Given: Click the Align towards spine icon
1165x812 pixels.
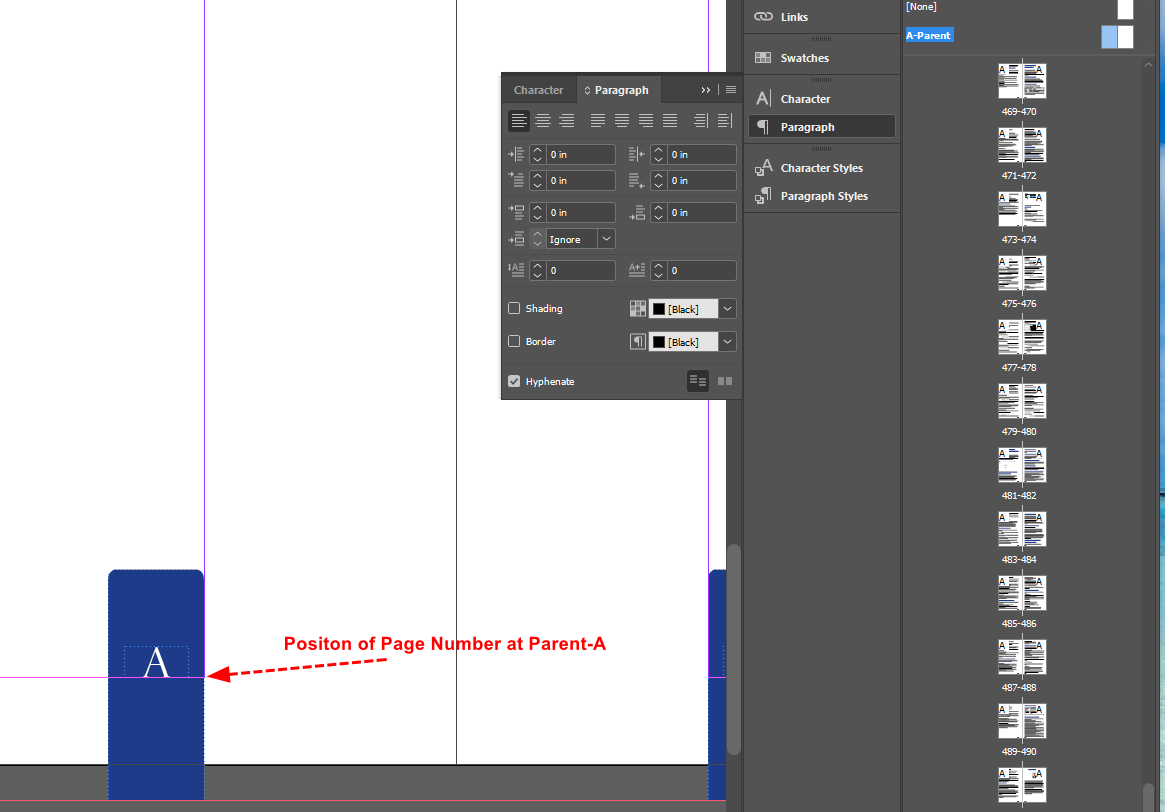Looking at the screenshot, I should [701, 120].
